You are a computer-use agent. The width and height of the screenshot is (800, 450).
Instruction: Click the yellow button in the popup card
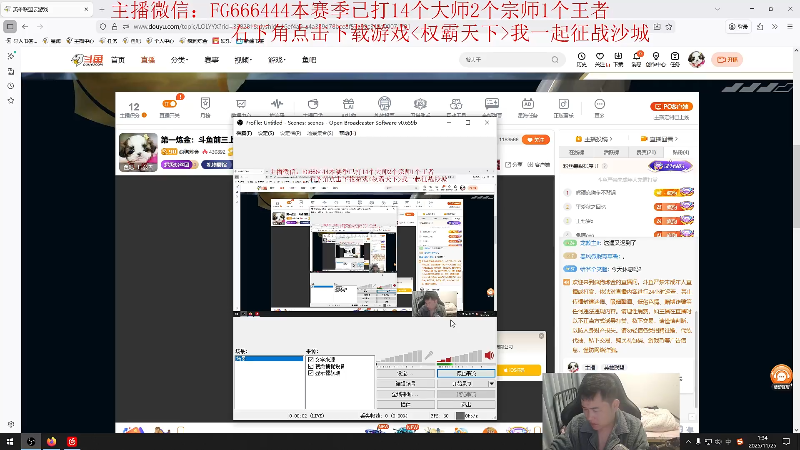tap(517, 370)
